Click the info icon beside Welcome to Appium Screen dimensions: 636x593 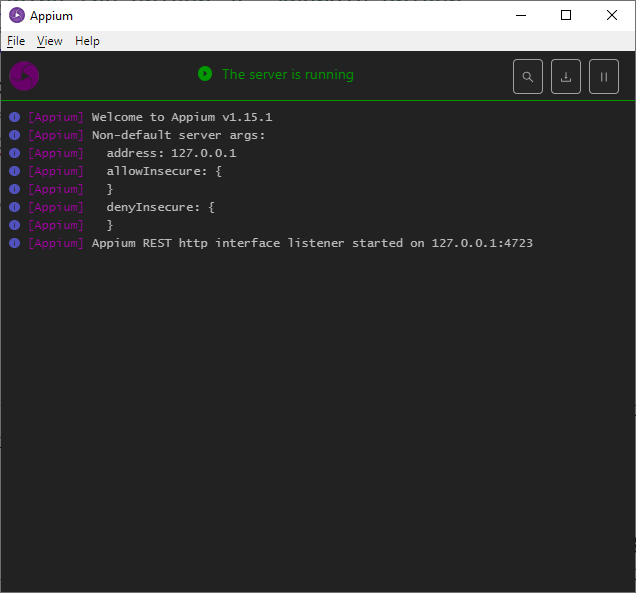click(15, 117)
